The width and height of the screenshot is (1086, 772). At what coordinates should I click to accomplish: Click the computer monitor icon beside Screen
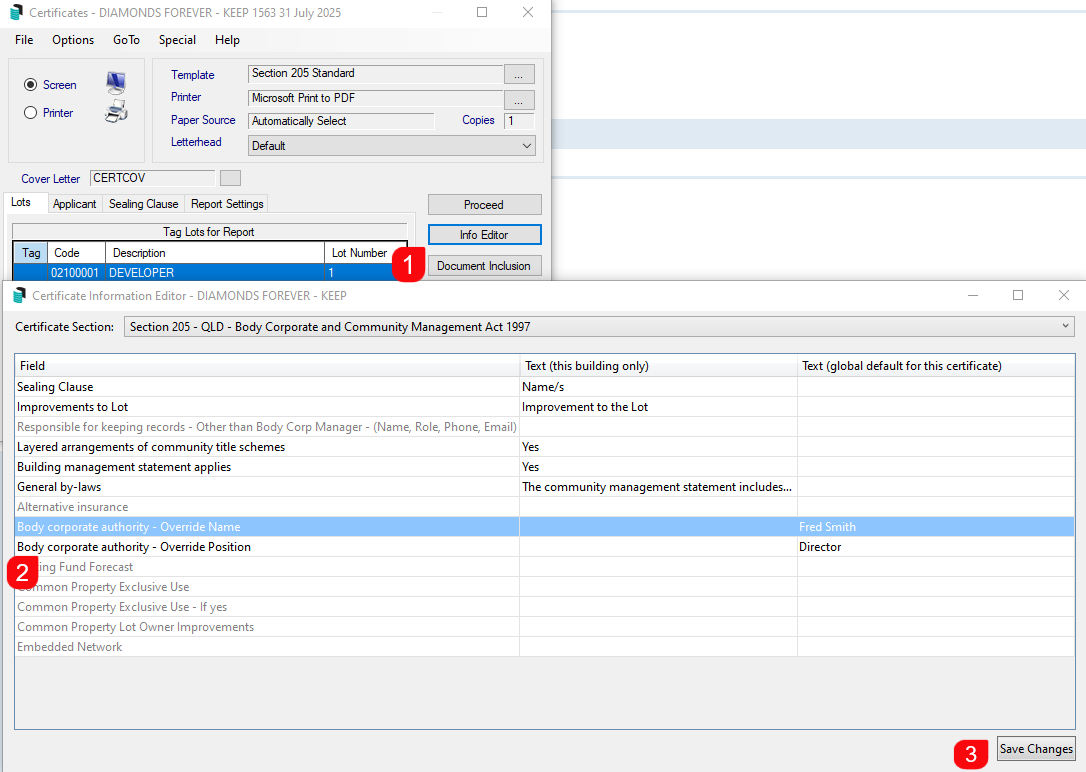[116, 83]
